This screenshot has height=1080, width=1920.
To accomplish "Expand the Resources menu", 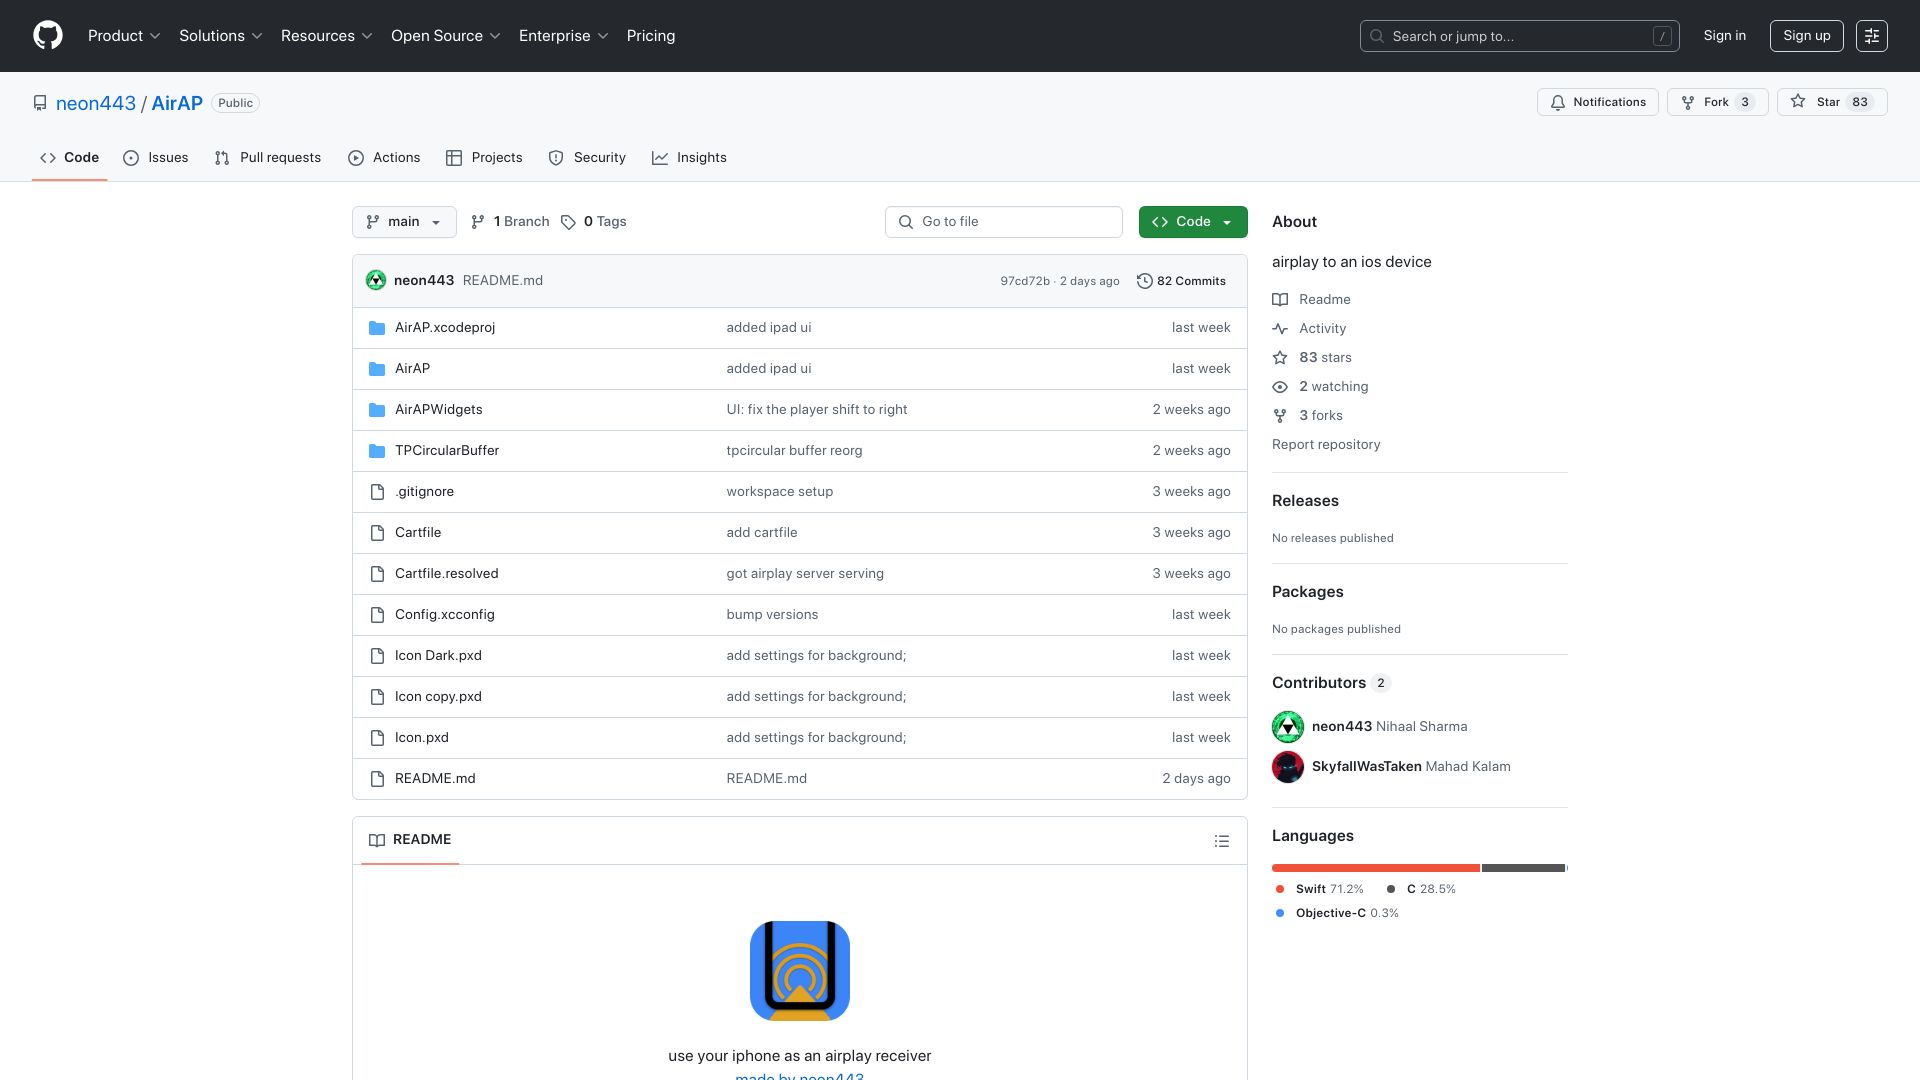I will click(327, 36).
